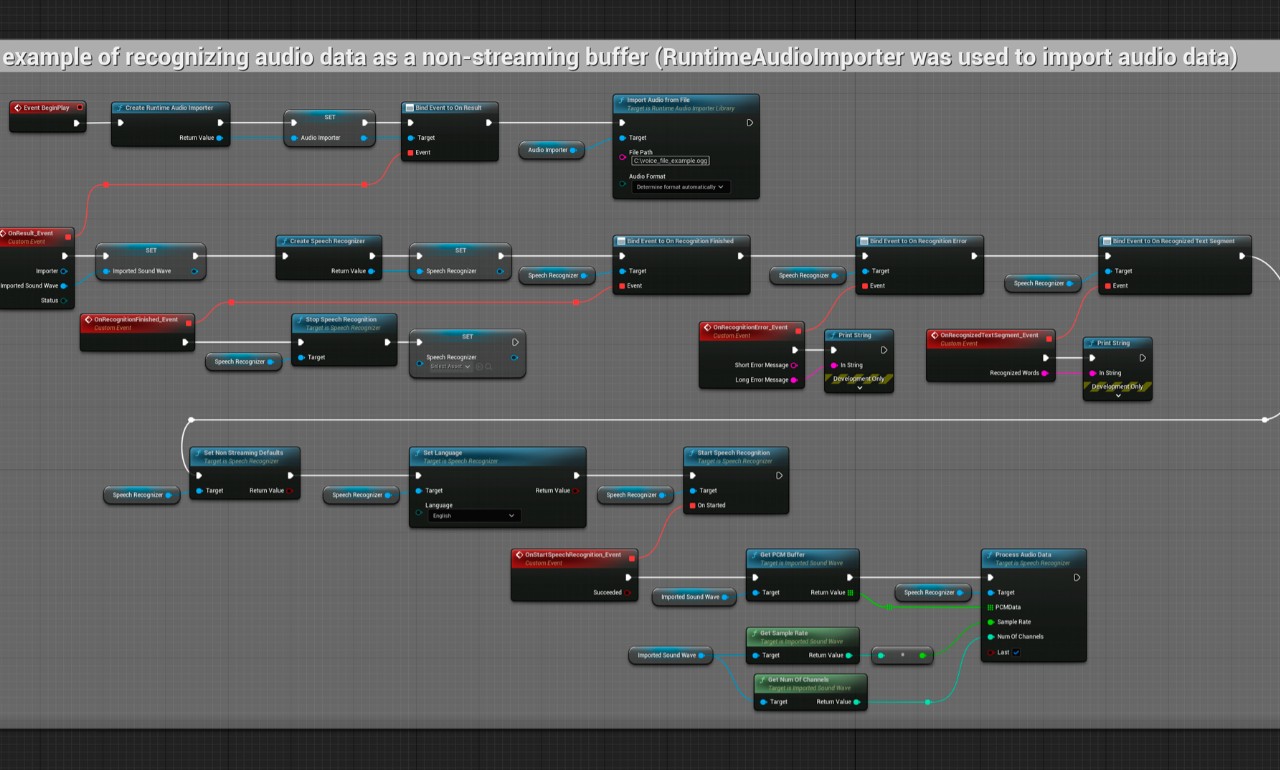Click the Bind Event to On Recognition Error icon
The height and width of the screenshot is (770, 1280).
click(x=864, y=241)
